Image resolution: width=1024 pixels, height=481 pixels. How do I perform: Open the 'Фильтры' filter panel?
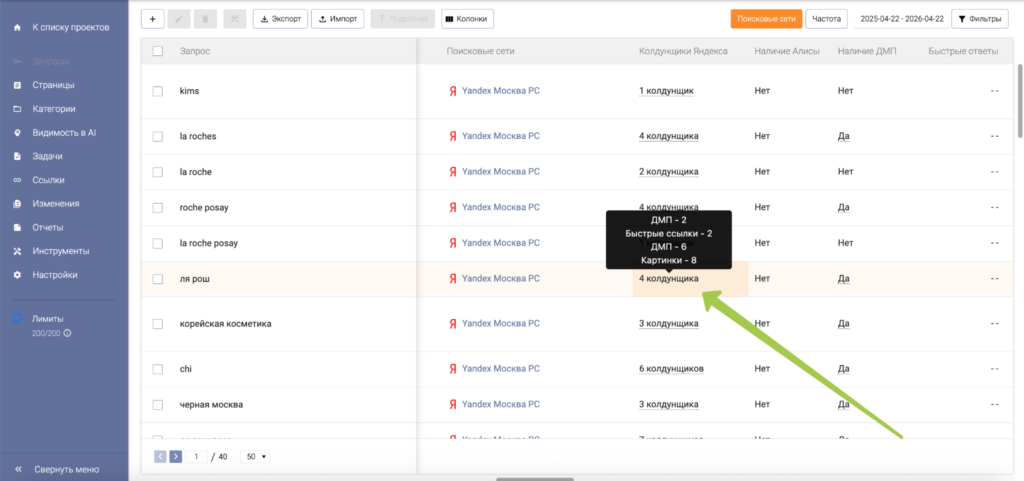pos(979,19)
